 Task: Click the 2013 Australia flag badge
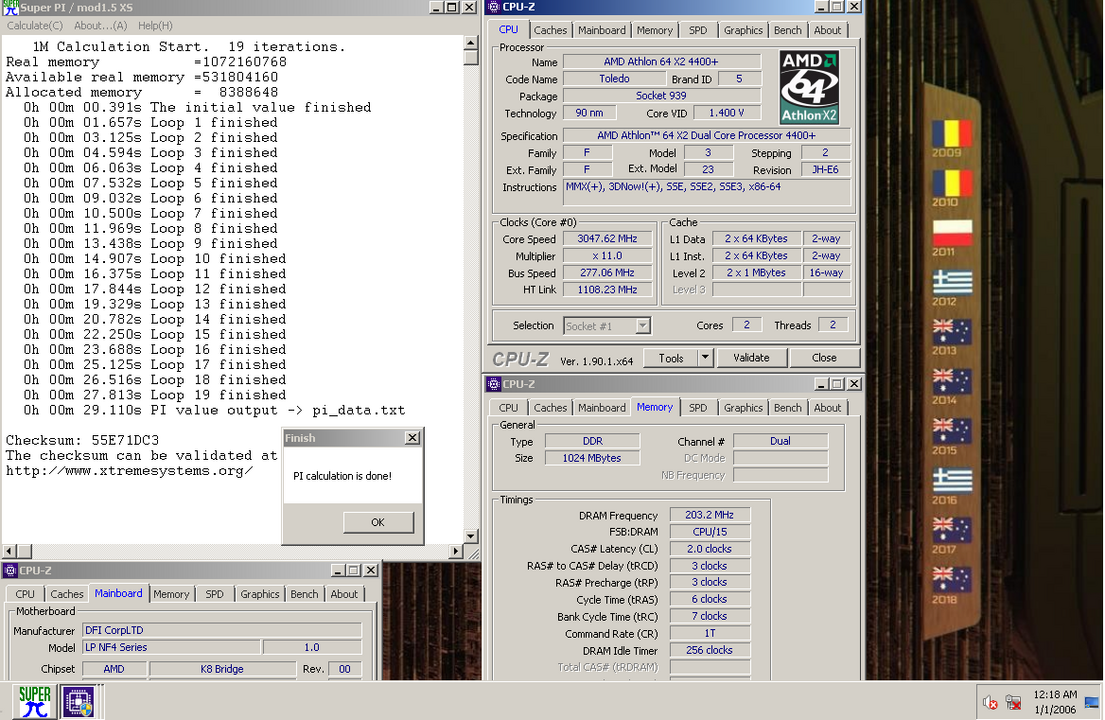pyautogui.click(x=952, y=333)
